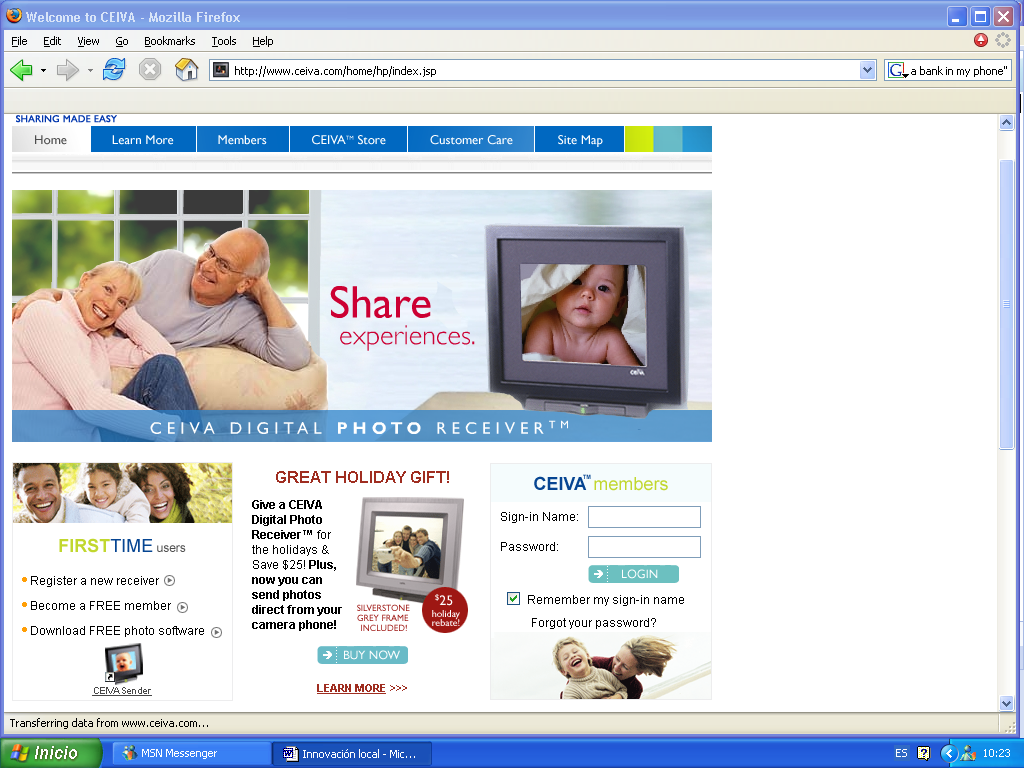Click 'Forgot your password?' link
Screen dimensions: 1024x768
pos(594,623)
